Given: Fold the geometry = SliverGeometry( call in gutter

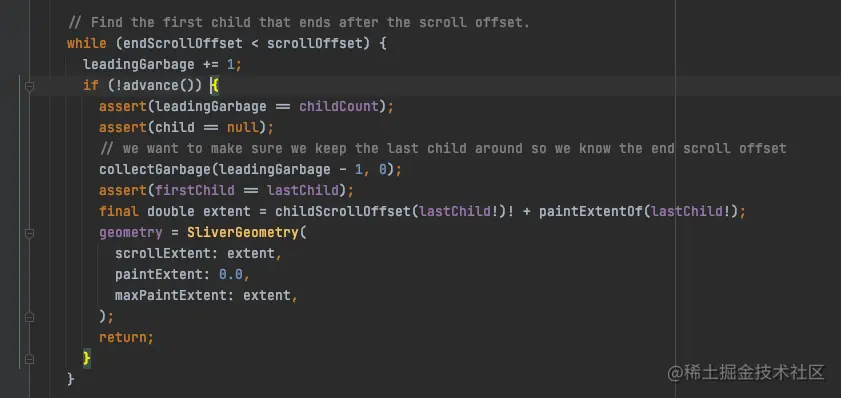Looking at the screenshot, I should pos(29,233).
